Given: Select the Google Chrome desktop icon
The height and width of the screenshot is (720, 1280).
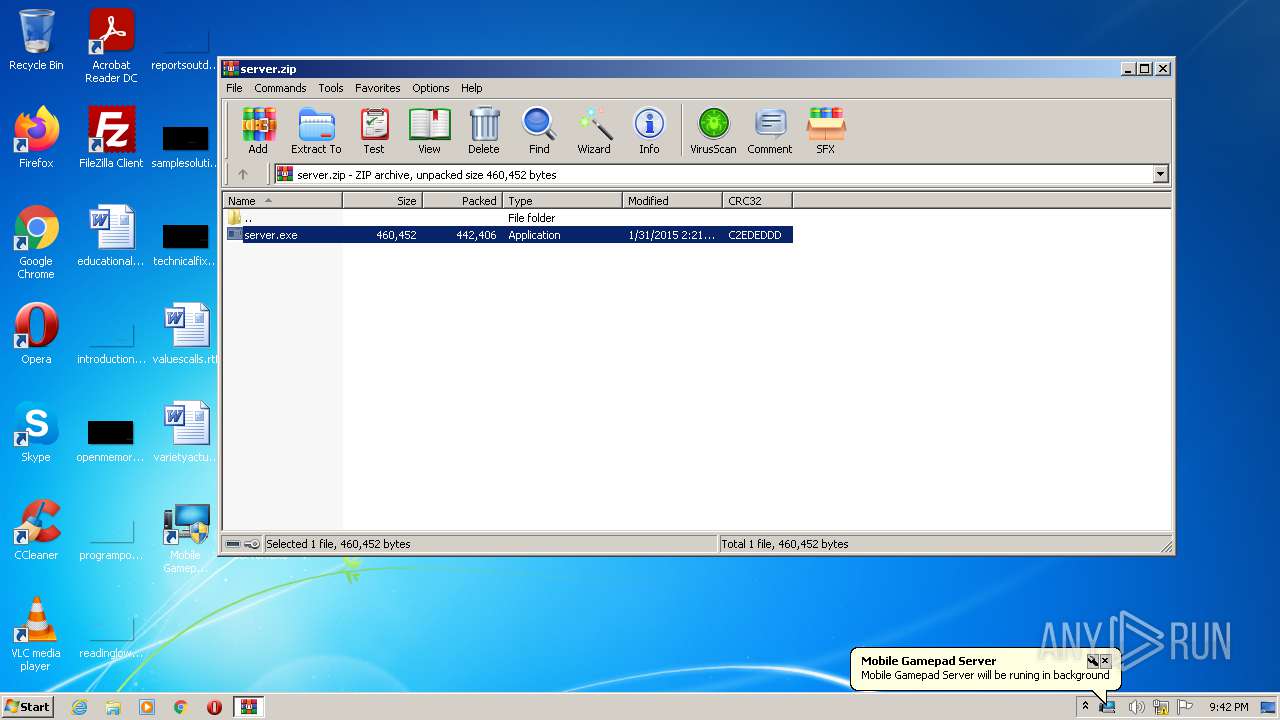Looking at the screenshot, I should (36, 242).
